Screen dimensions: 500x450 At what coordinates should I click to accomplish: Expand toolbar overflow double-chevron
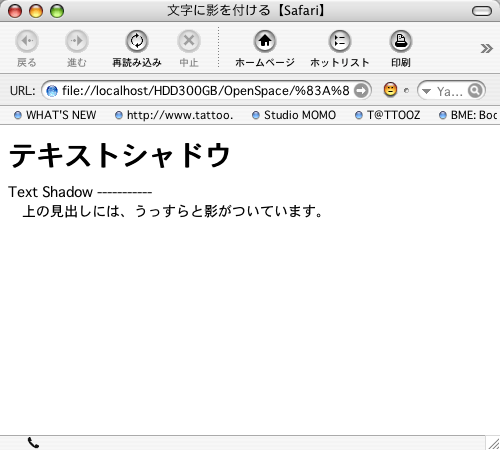(x=486, y=49)
